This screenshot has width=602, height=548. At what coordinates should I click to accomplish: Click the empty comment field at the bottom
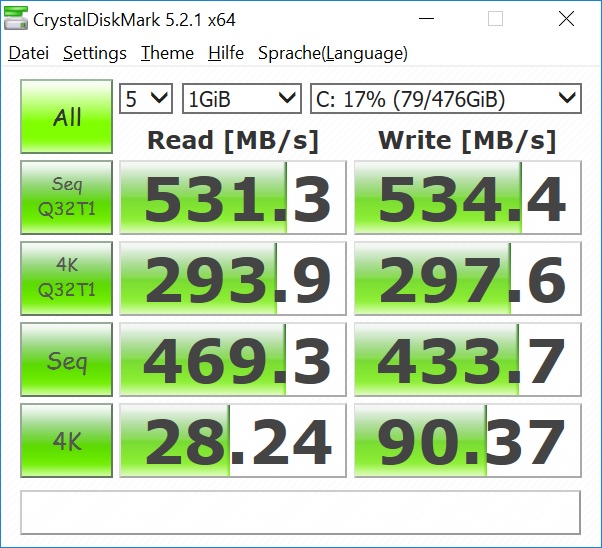301,512
